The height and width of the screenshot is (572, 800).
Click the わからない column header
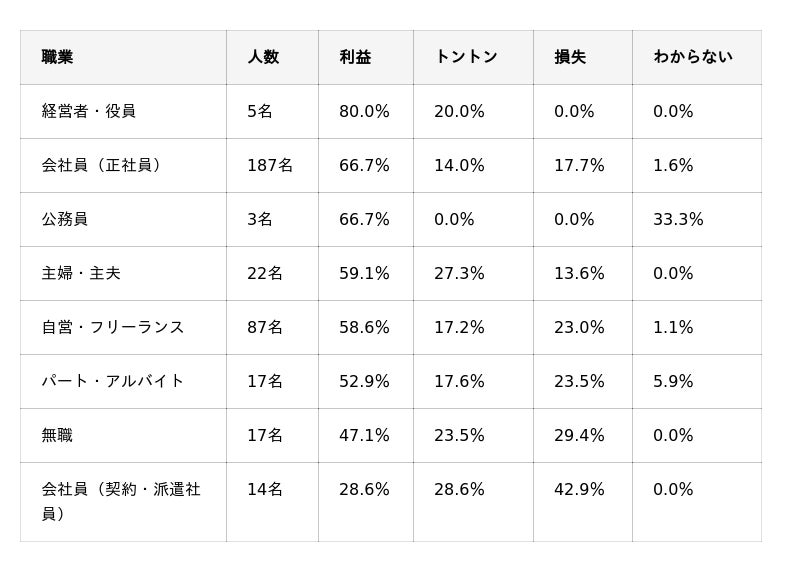click(693, 57)
